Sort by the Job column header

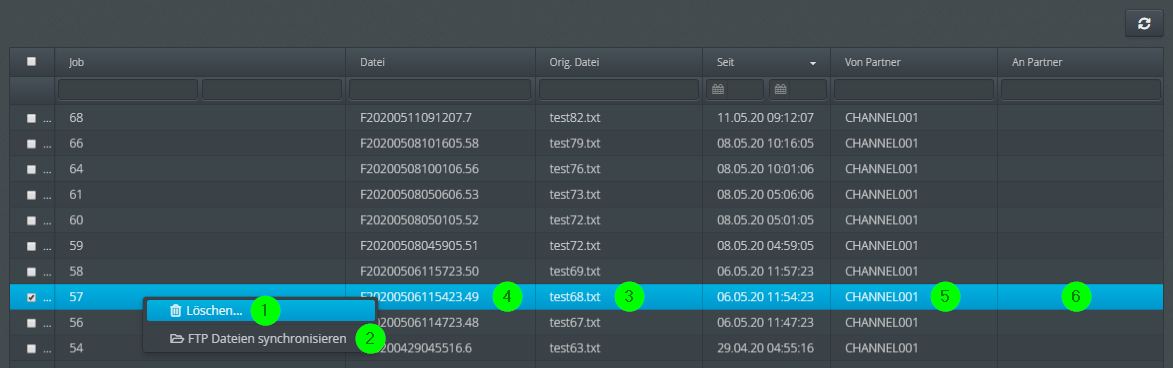point(200,63)
